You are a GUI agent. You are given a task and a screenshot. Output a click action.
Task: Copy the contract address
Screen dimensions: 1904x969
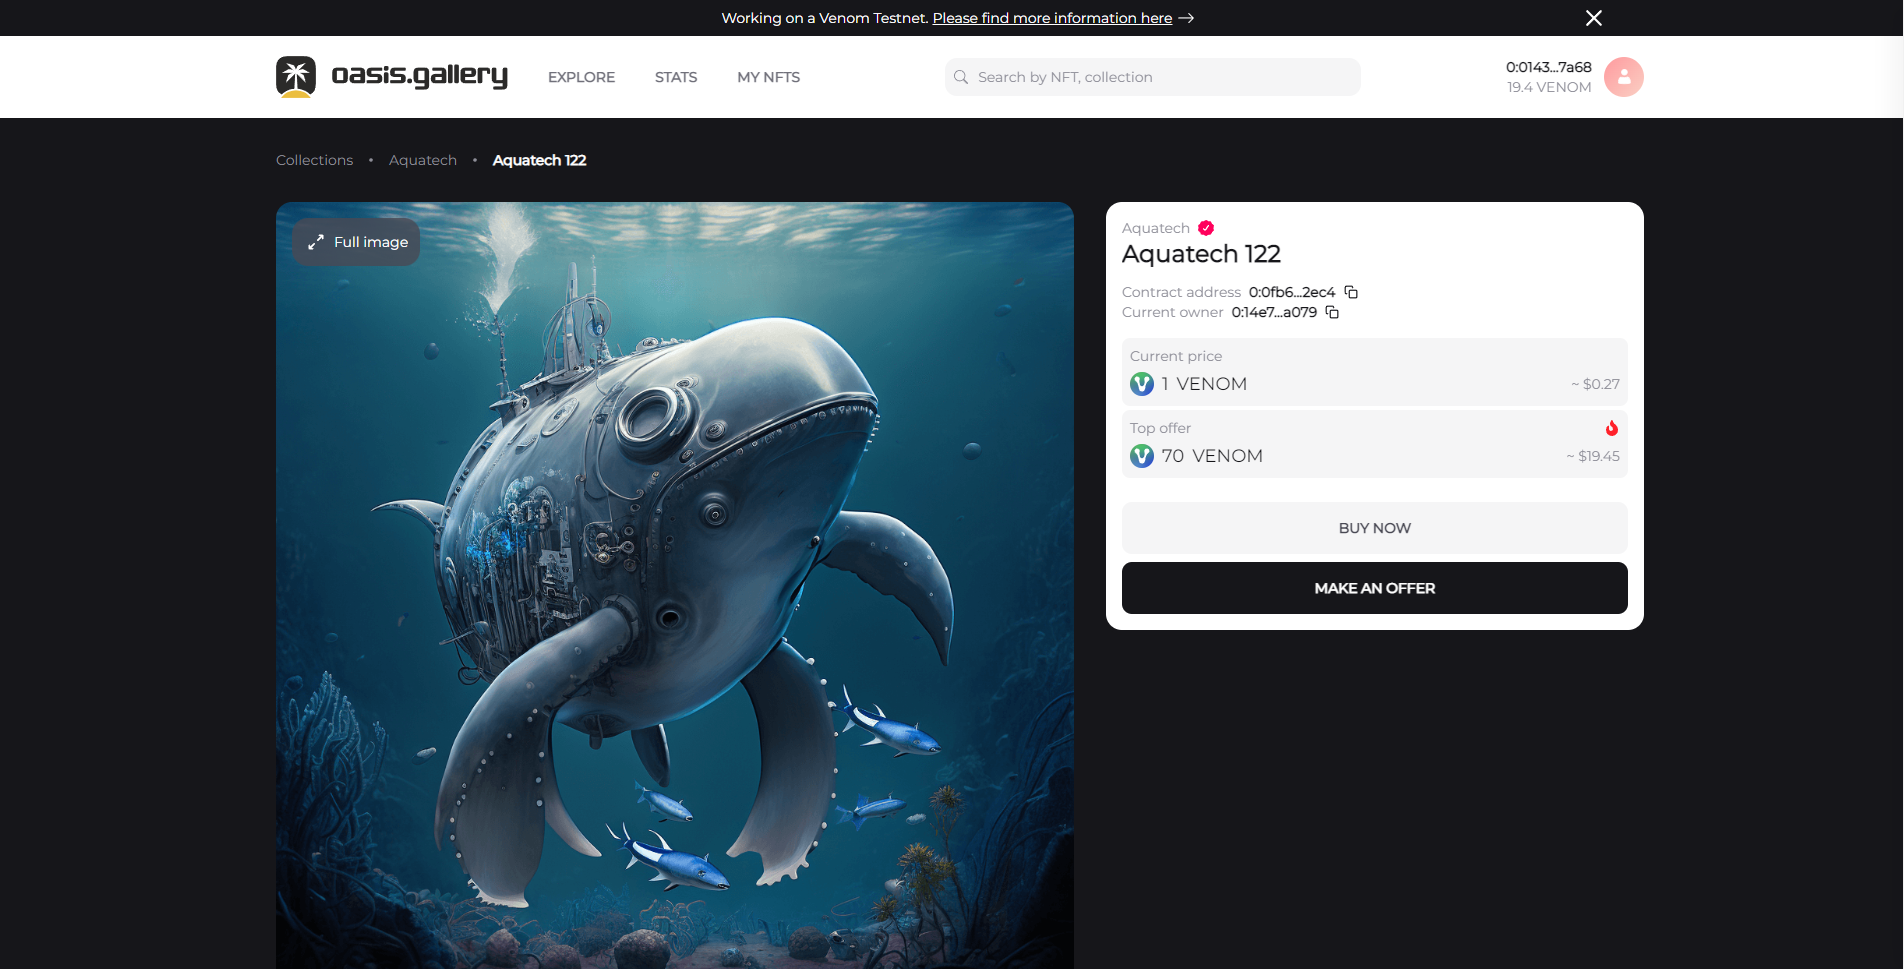click(x=1351, y=292)
